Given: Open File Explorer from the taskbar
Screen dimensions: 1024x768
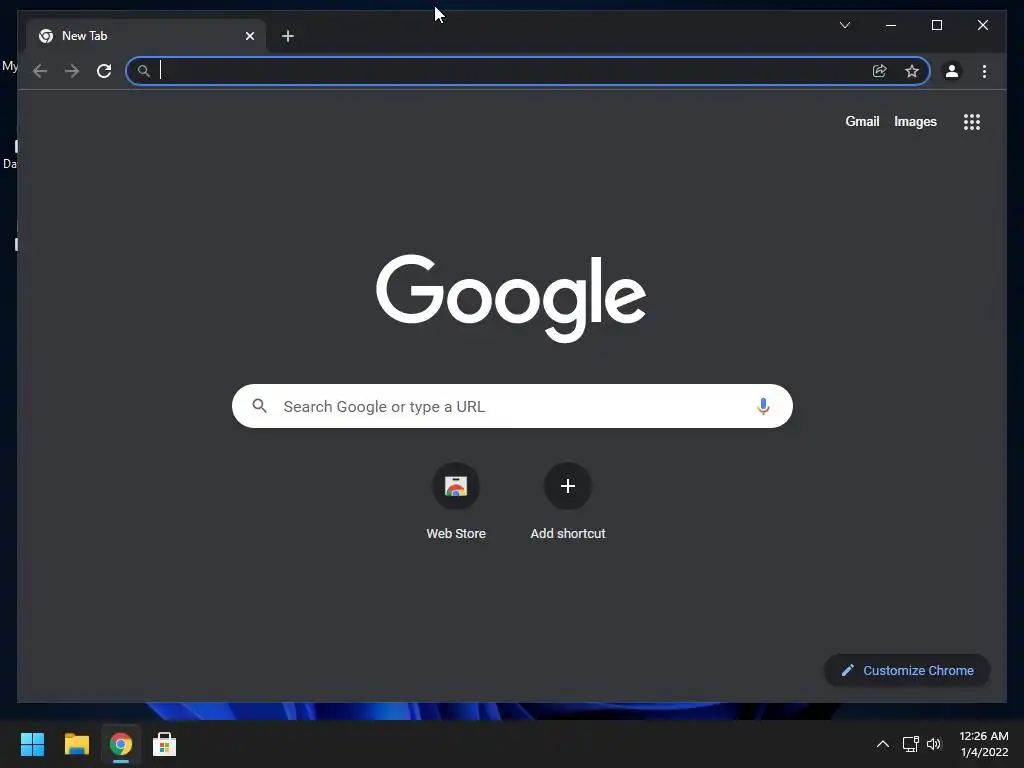Looking at the screenshot, I should click(x=76, y=744).
